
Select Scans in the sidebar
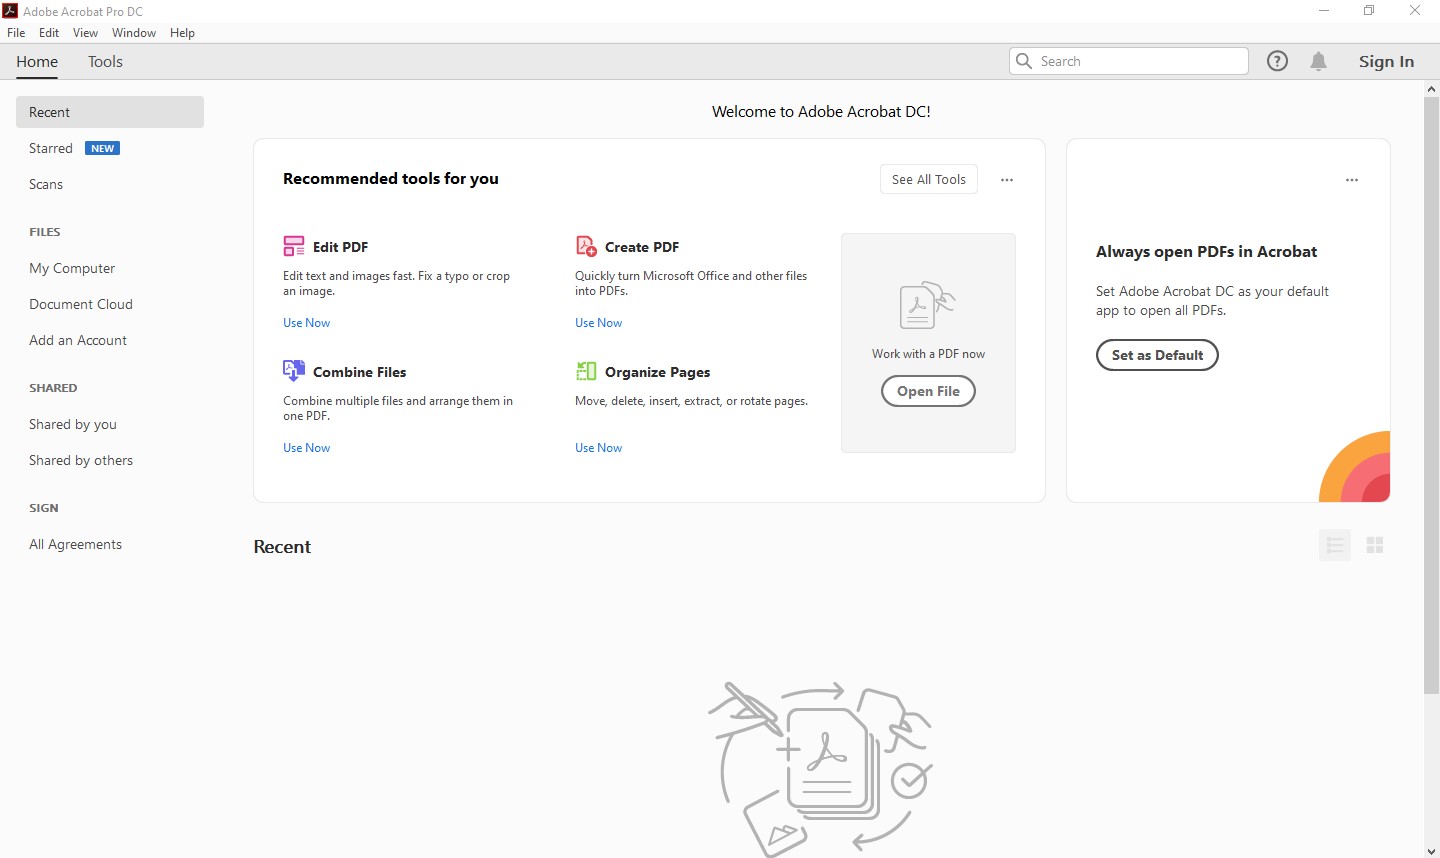pyautogui.click(x=46, y=184)
